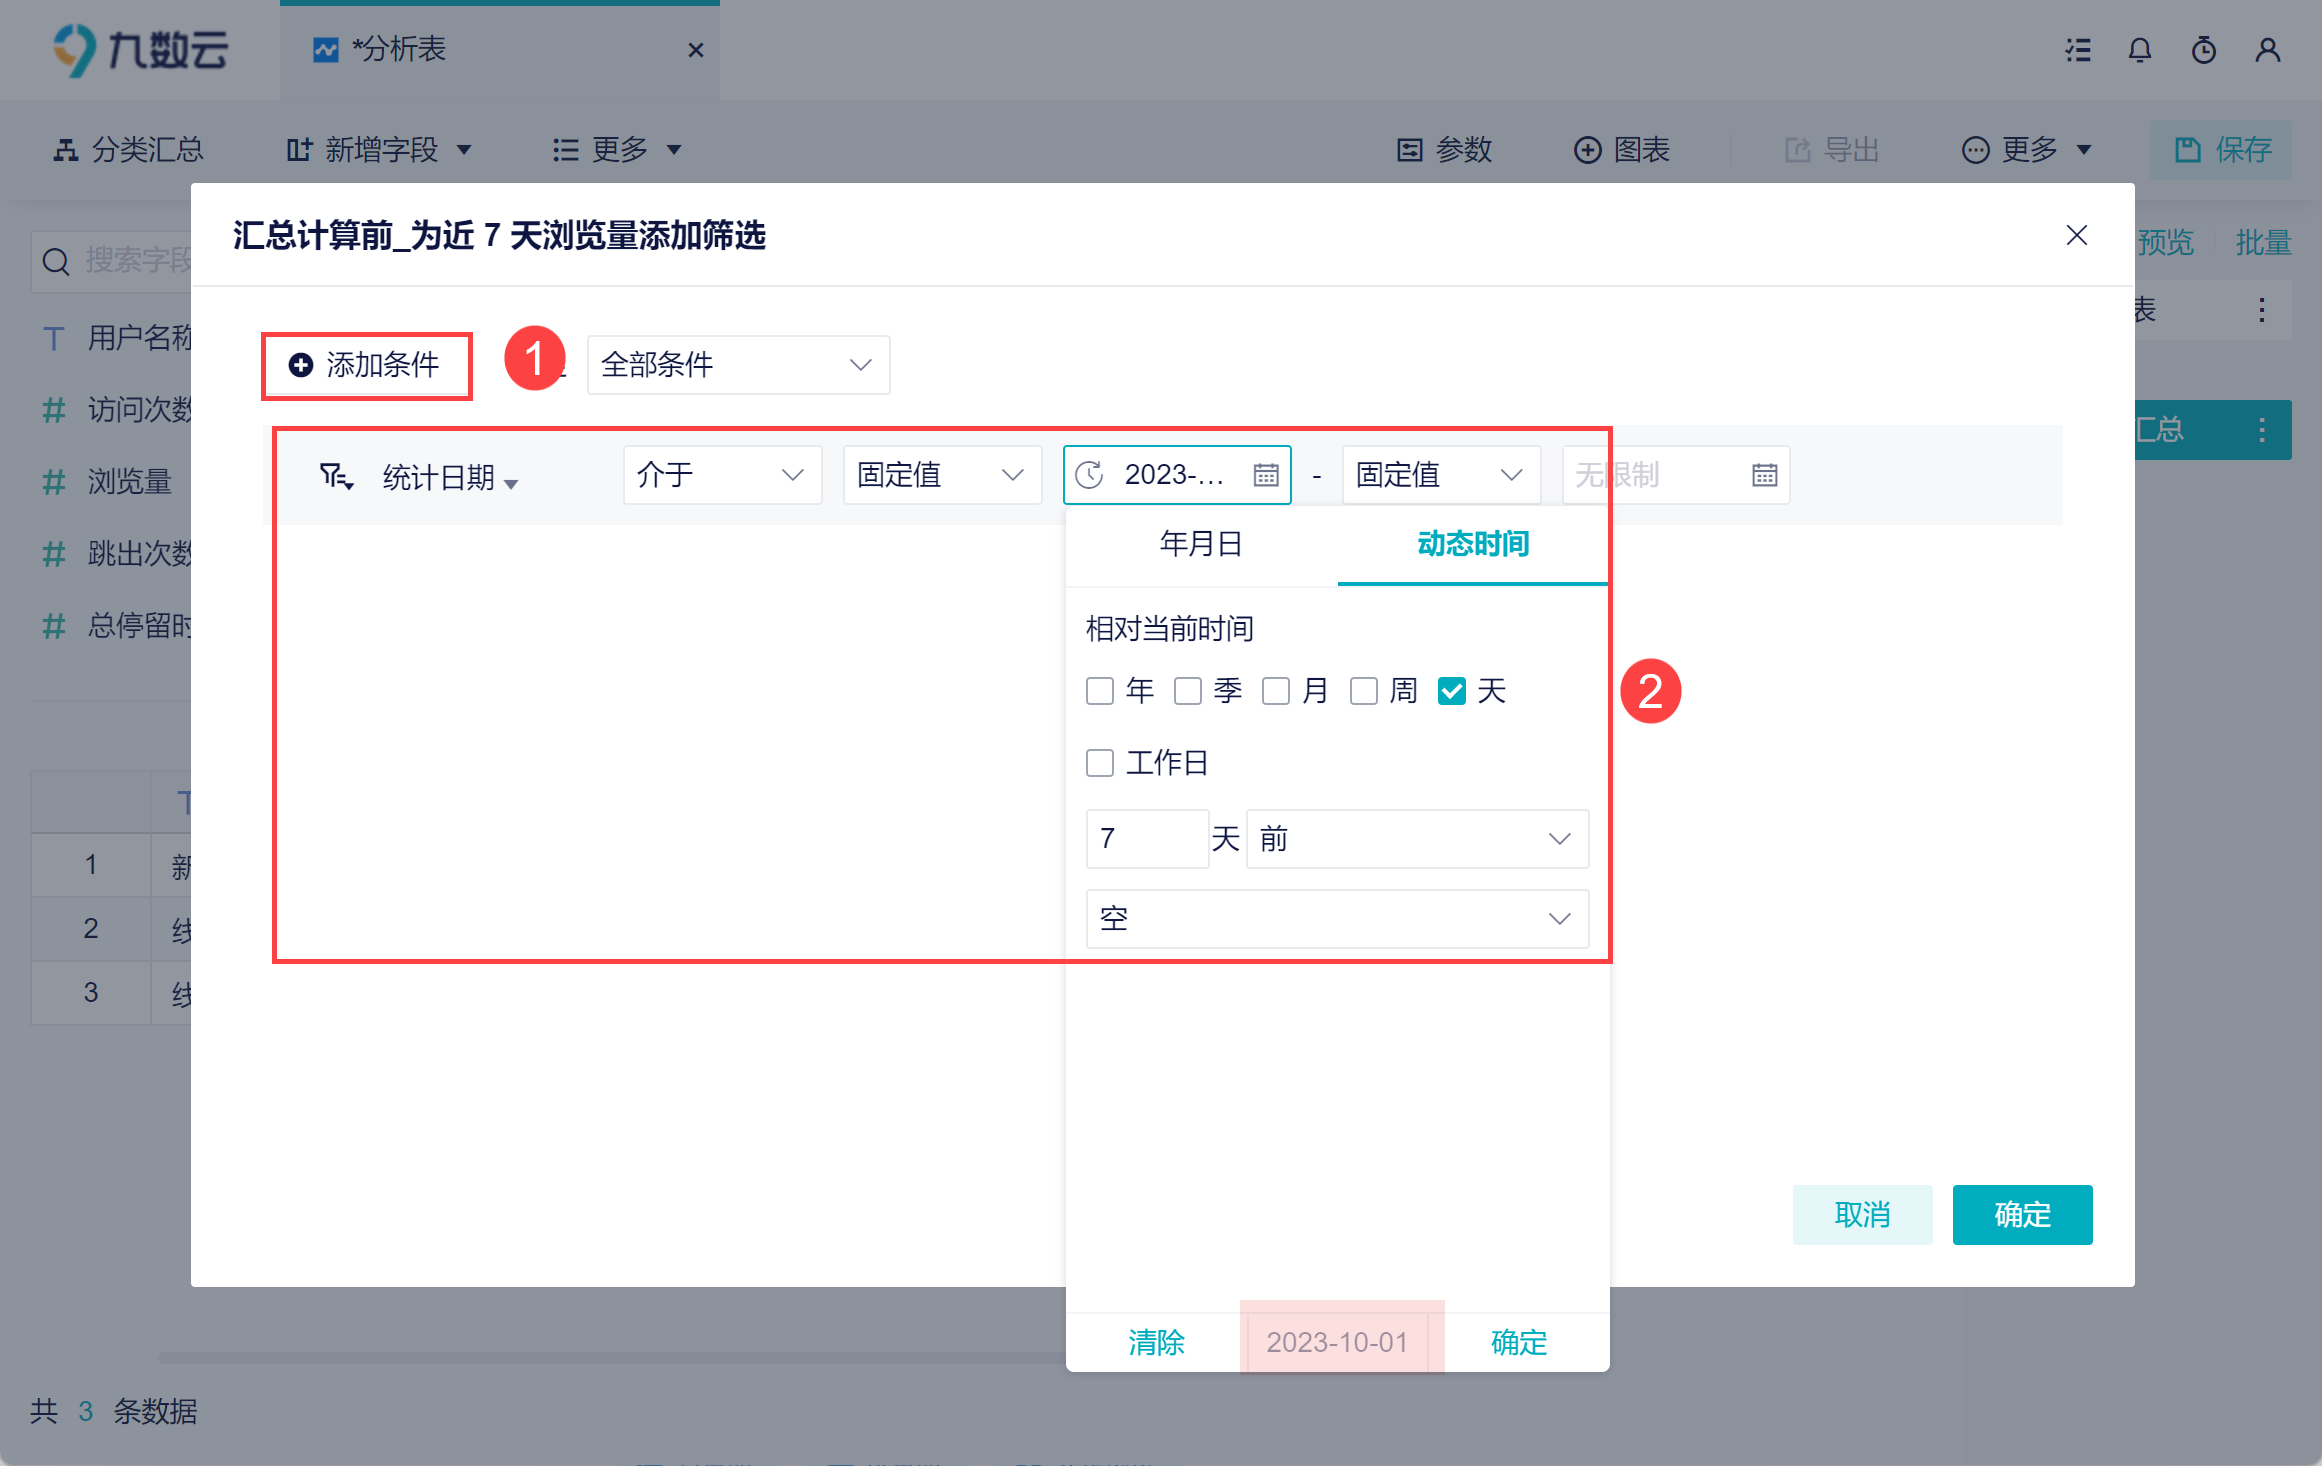Expand the 介于 operator dropdown
This screenshot has width=2322, height=1466.
point(722,475)
